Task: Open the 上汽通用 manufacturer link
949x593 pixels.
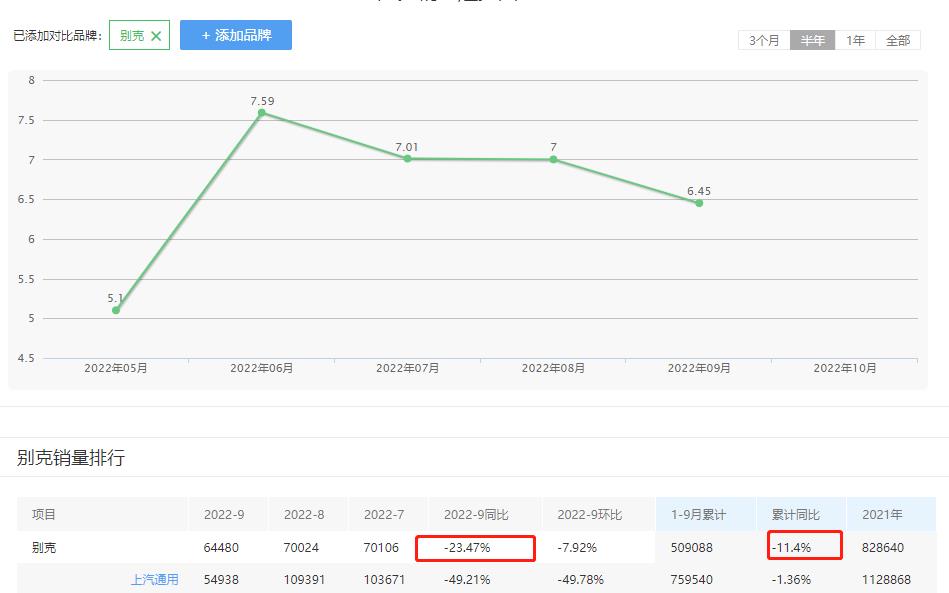Action: 154,579
